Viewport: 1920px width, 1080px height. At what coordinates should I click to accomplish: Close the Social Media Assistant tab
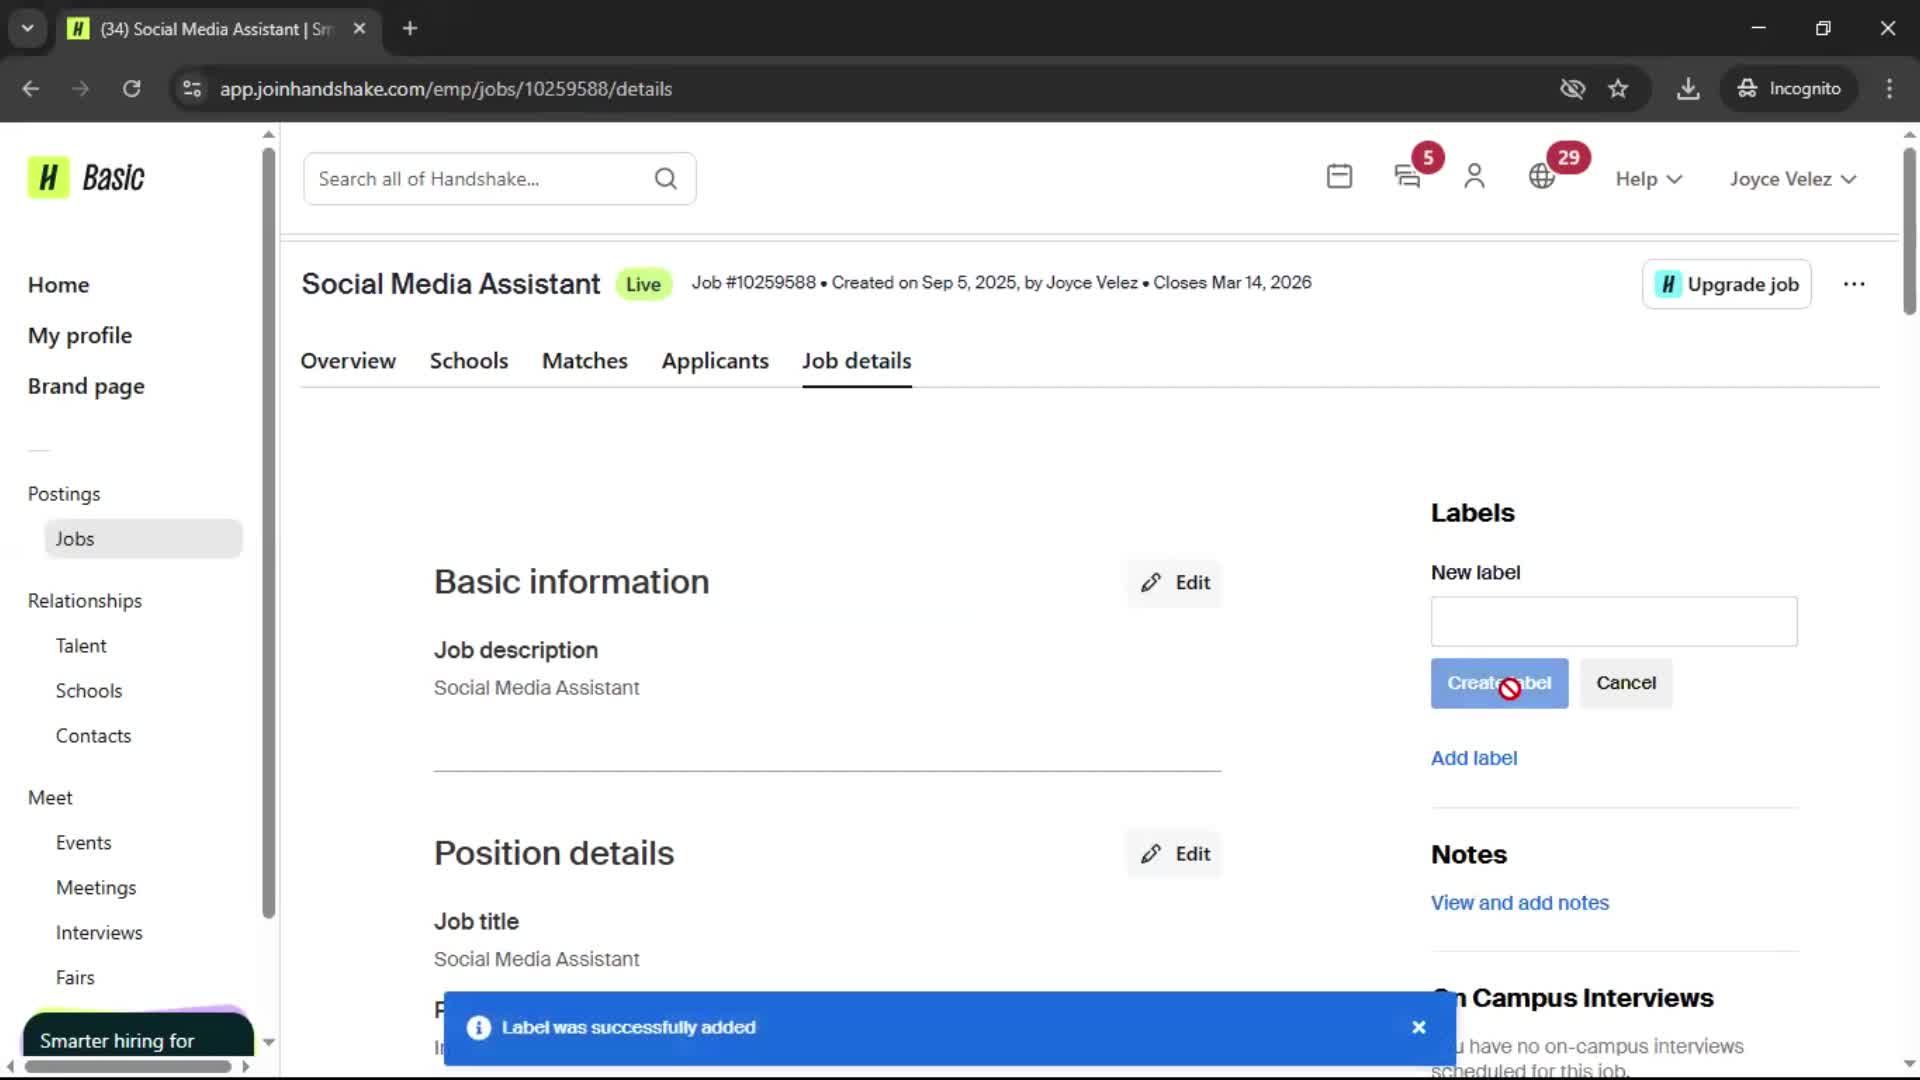click(359, 29)
